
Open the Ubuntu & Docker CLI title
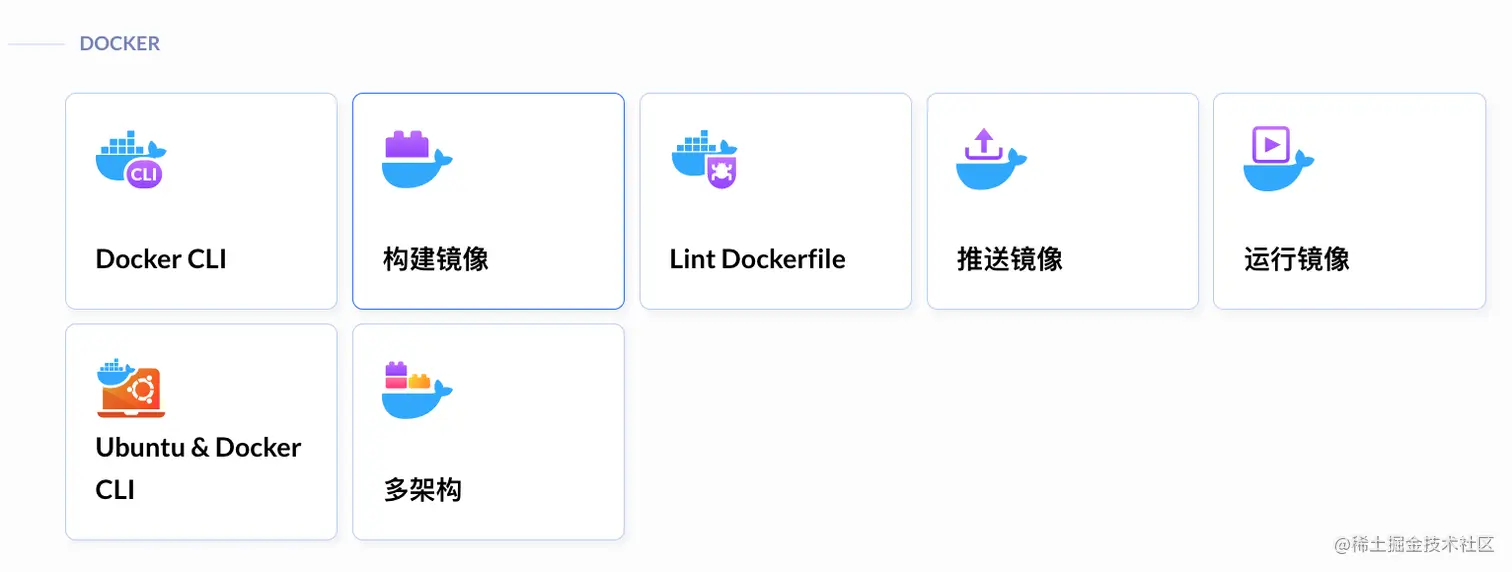tap(198, 468)
